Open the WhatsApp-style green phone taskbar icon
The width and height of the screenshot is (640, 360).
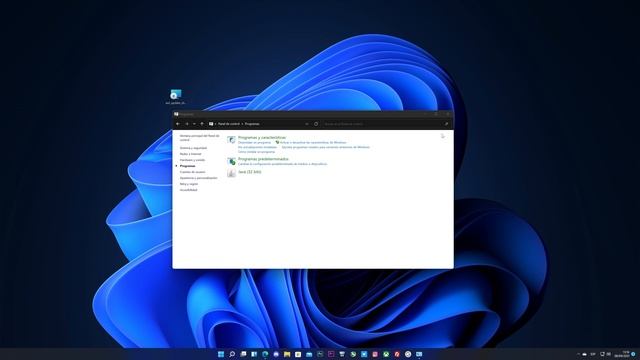tap(353, 354)
